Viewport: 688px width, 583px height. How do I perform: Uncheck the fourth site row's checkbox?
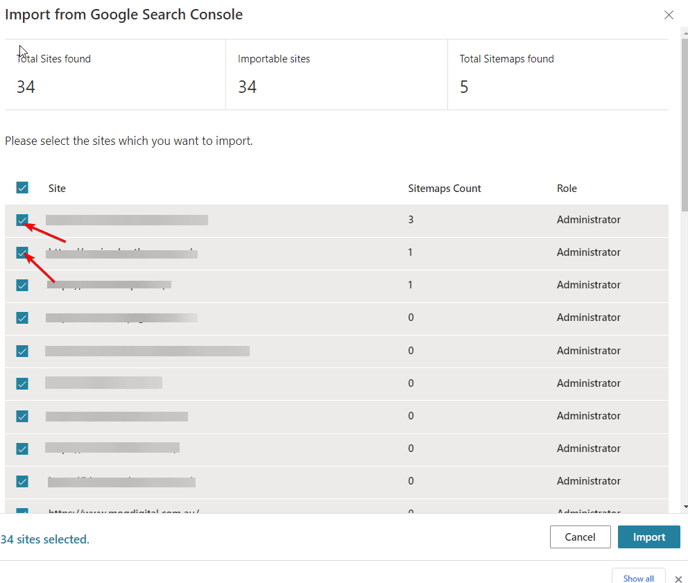pos(22,318)
